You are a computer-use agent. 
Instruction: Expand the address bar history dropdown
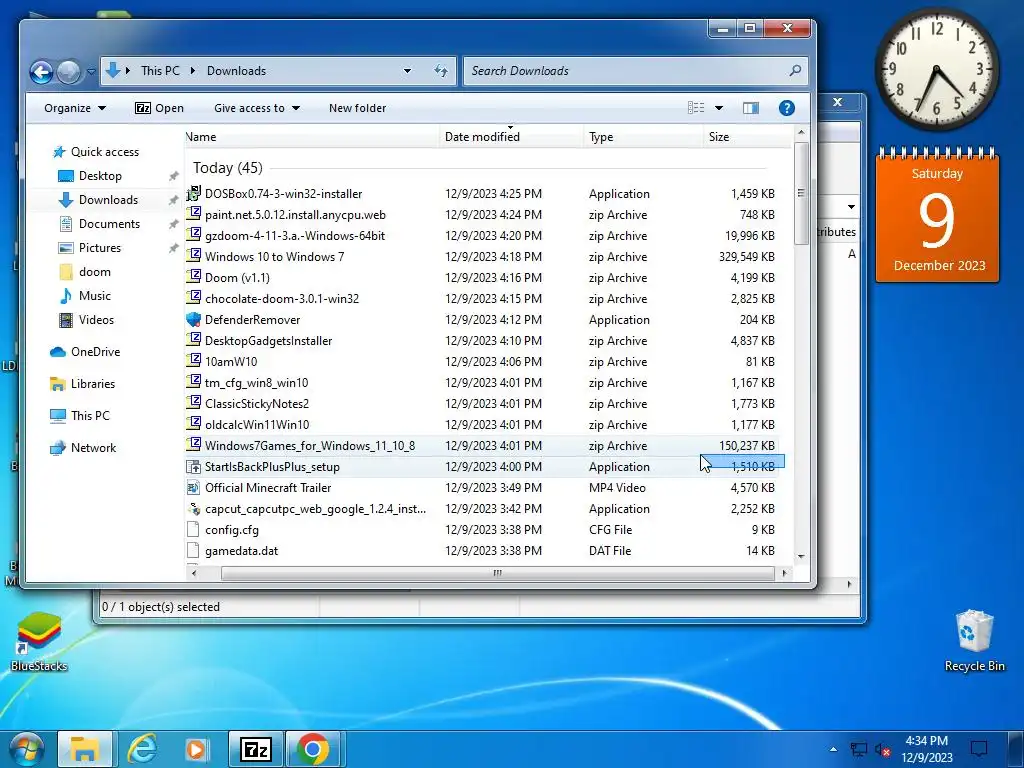click(x=408, y=71)
